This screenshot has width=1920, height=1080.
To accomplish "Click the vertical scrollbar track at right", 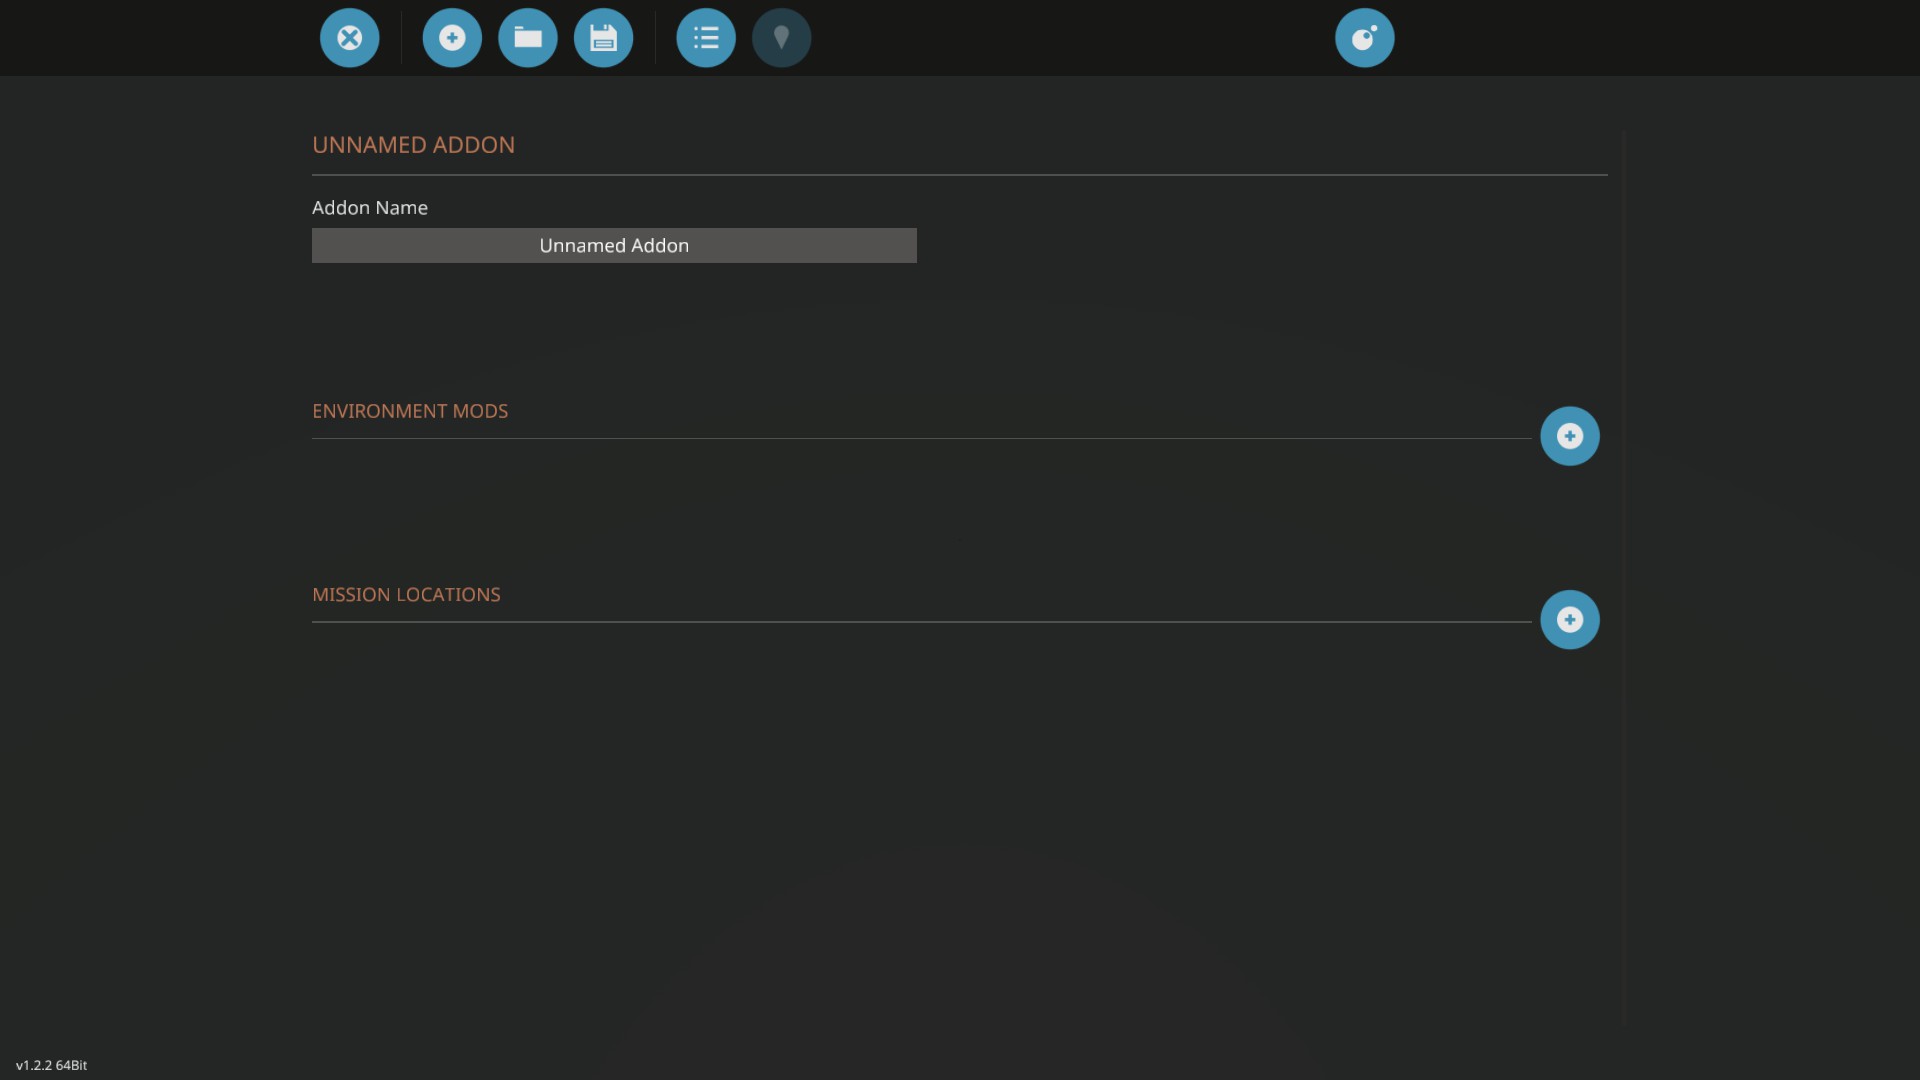I will pyautogui.click(x=1623, y=580).
